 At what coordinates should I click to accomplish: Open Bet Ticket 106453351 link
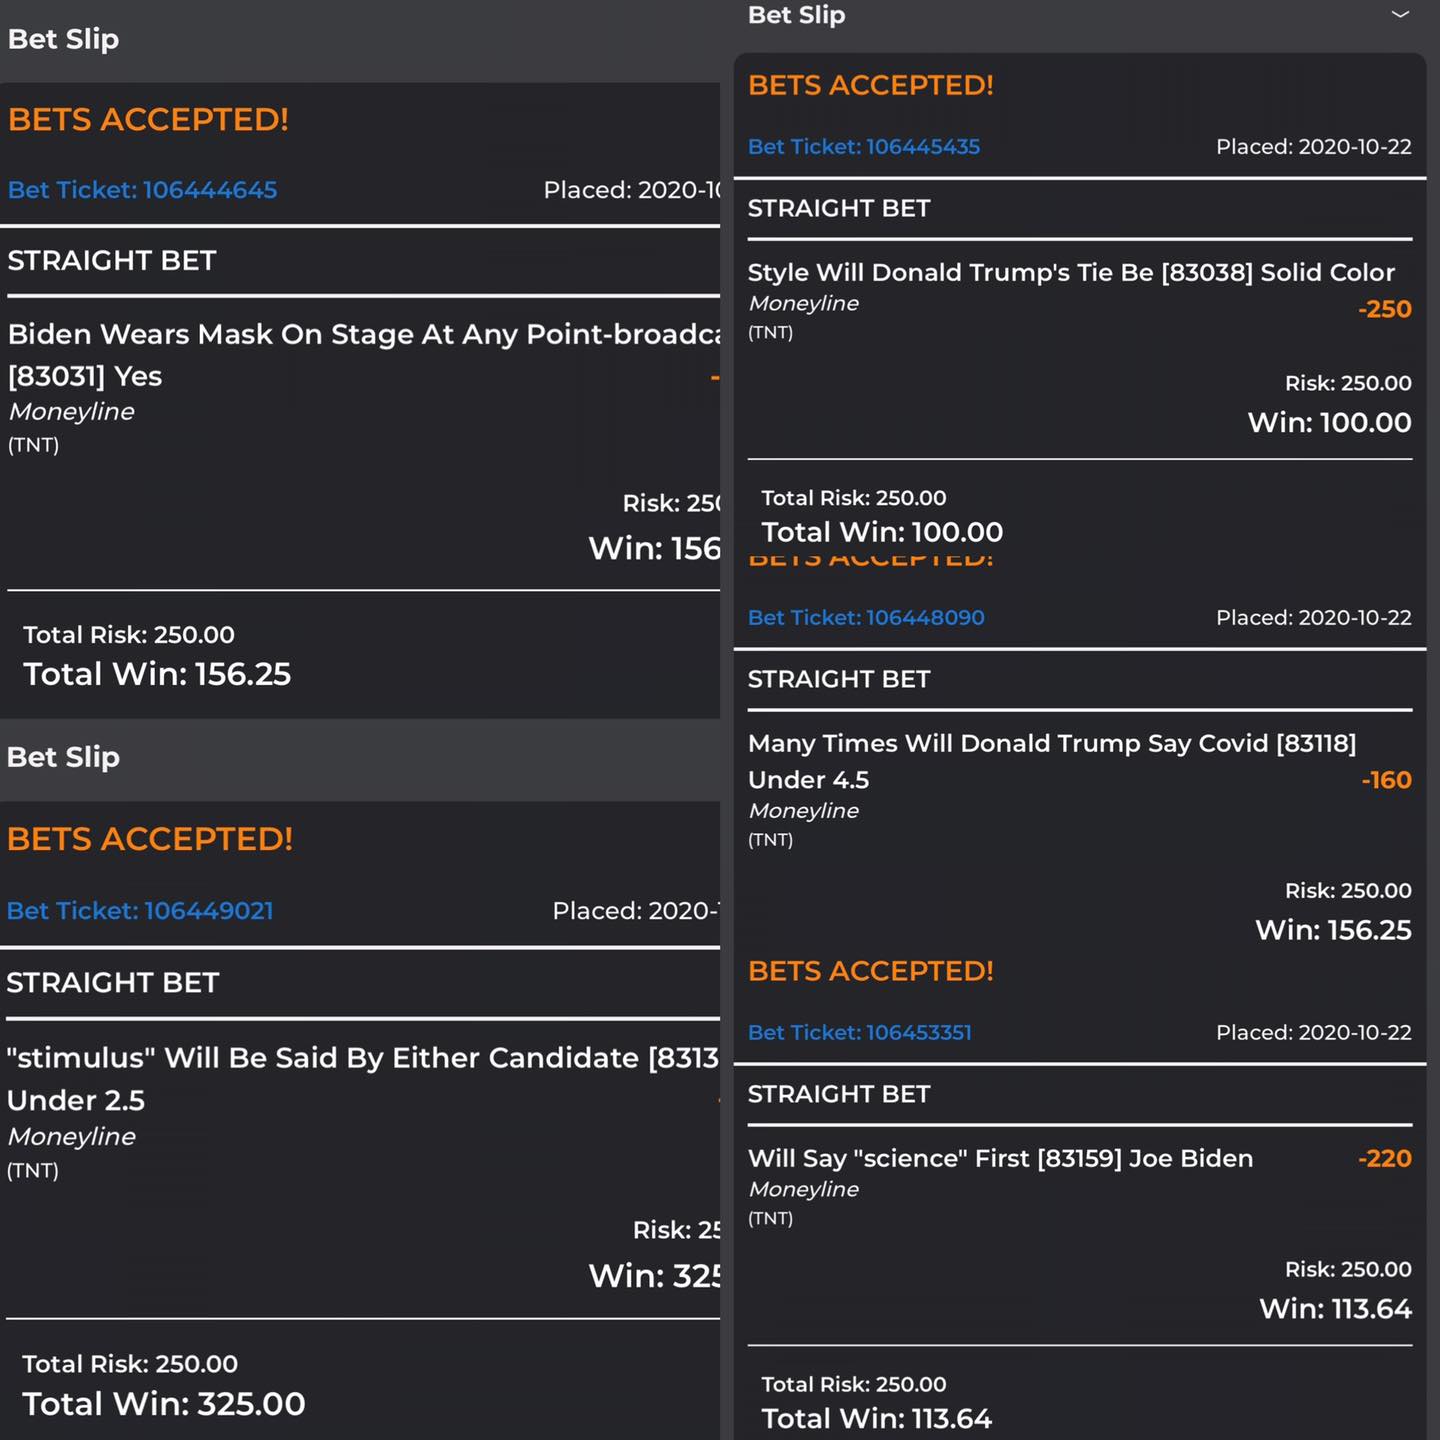tap(860, 1033)
